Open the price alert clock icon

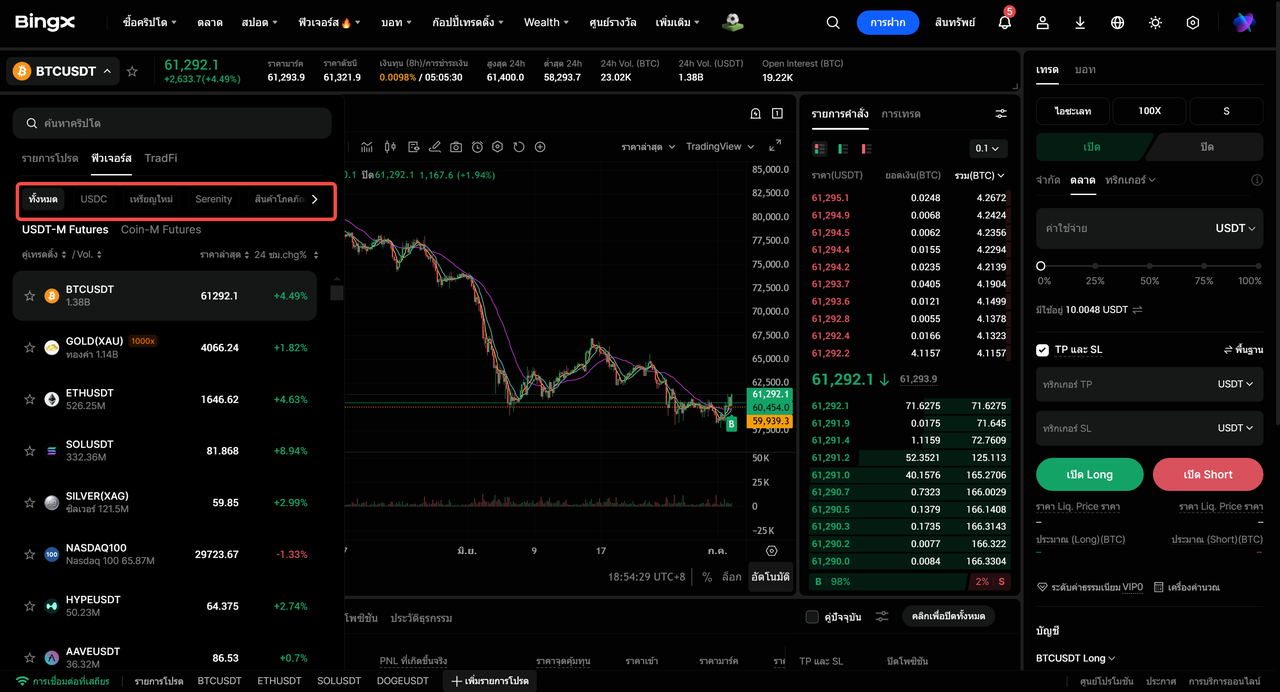pos(477,147)
